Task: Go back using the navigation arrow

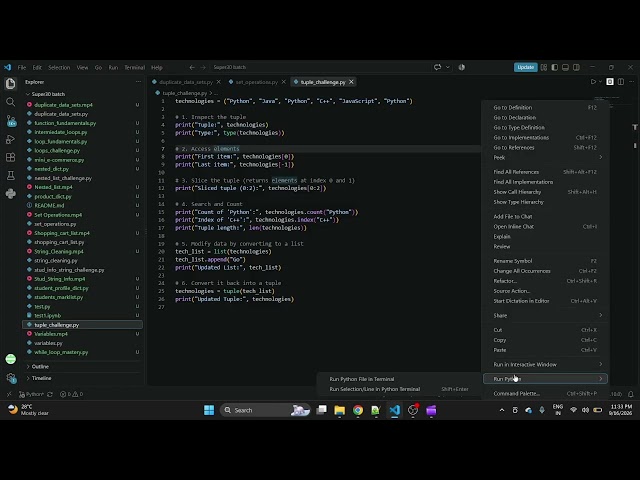Action: point(192,67)
